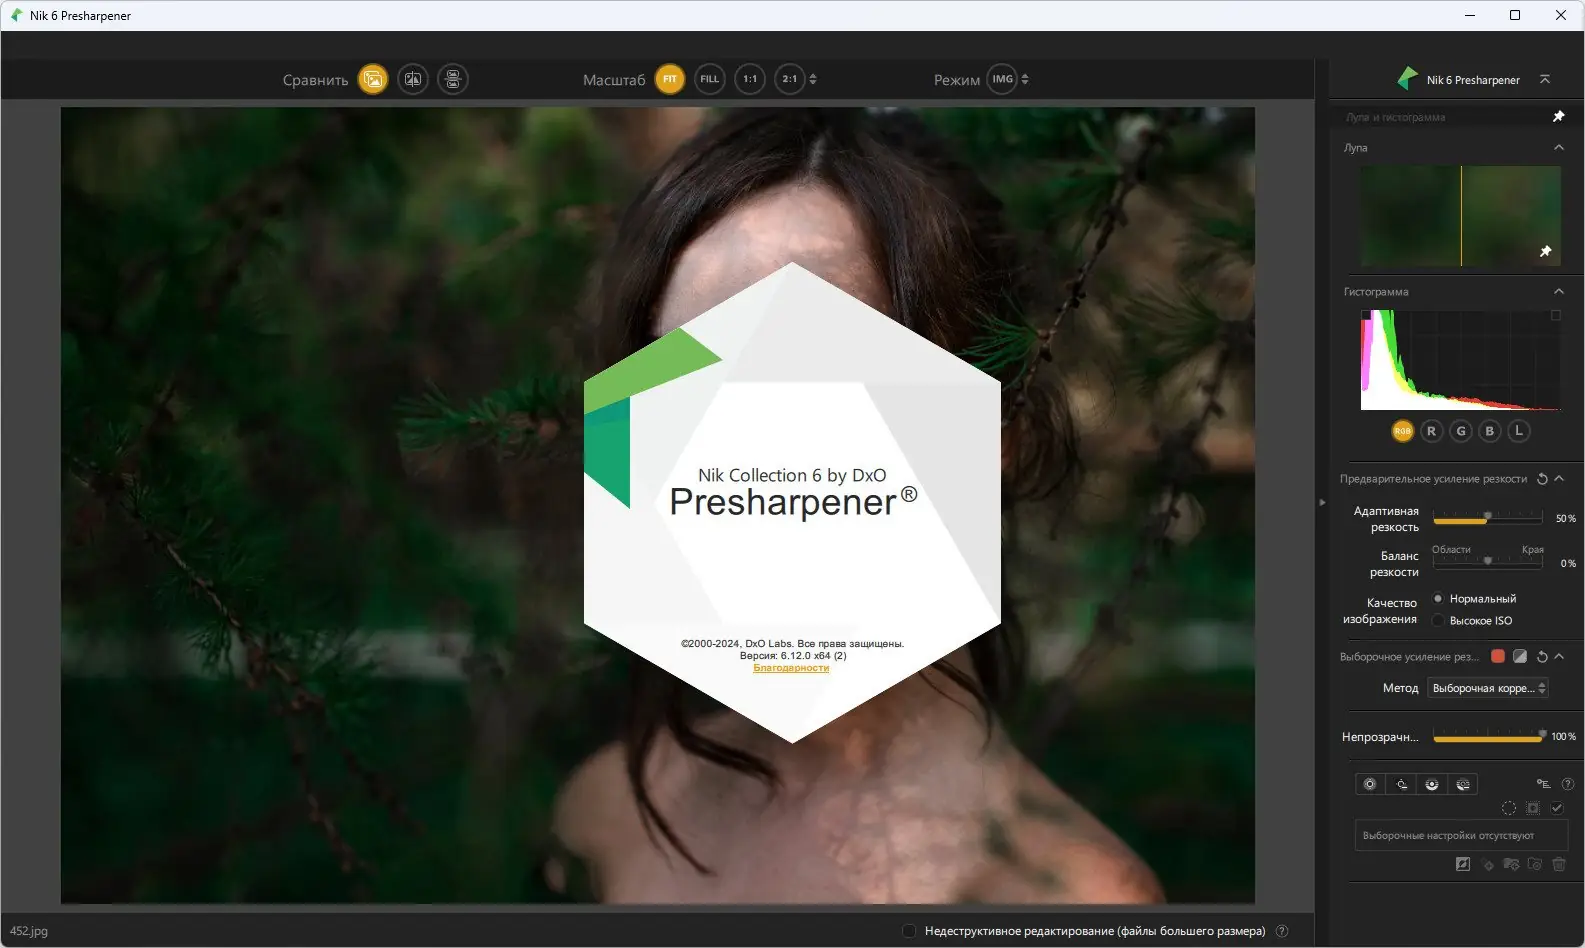Click the loupe preview thumbnail
This screenshot has width=1585, height=948.
(x=1460, y=216)
